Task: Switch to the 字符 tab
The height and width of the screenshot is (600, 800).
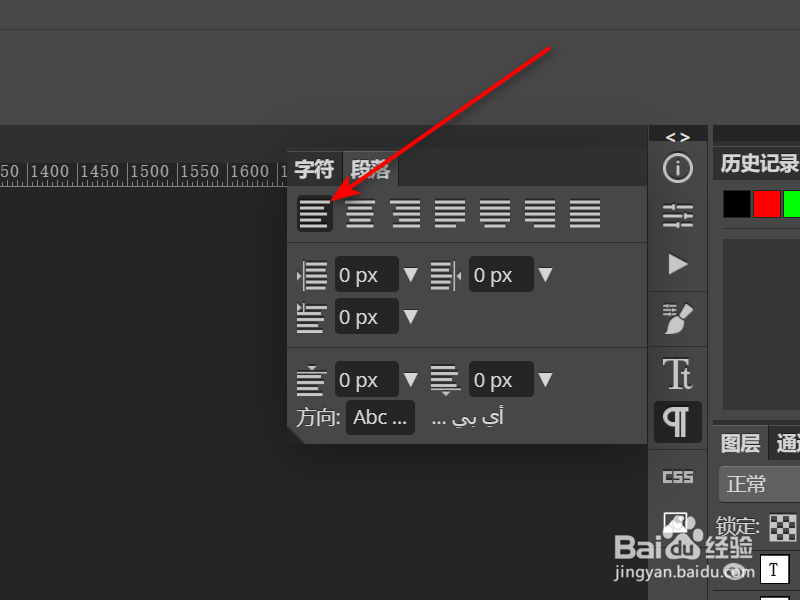Action: [314, 169]
